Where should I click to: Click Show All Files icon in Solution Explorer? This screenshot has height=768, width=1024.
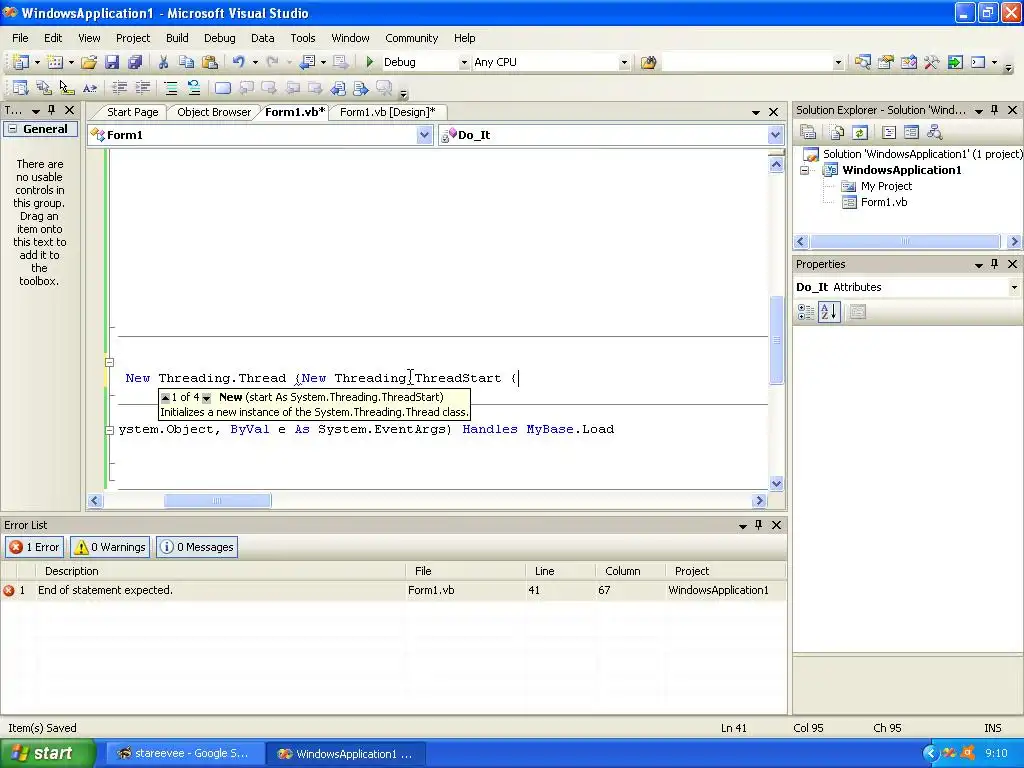(837, 133)
